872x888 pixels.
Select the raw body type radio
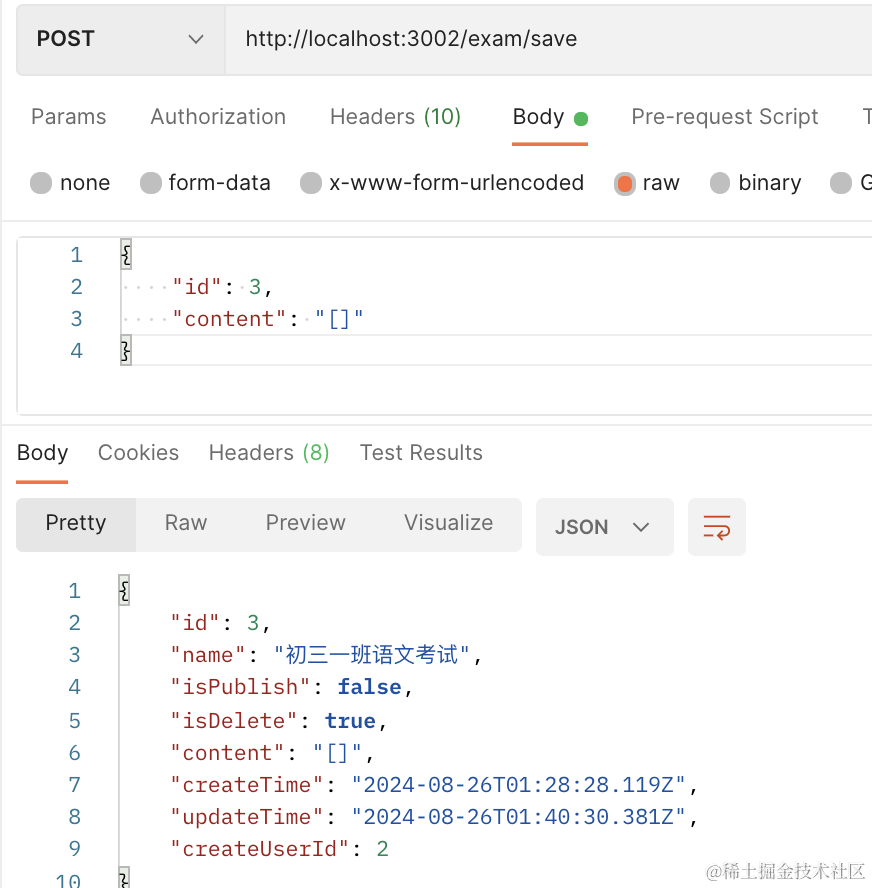(625, 184)
